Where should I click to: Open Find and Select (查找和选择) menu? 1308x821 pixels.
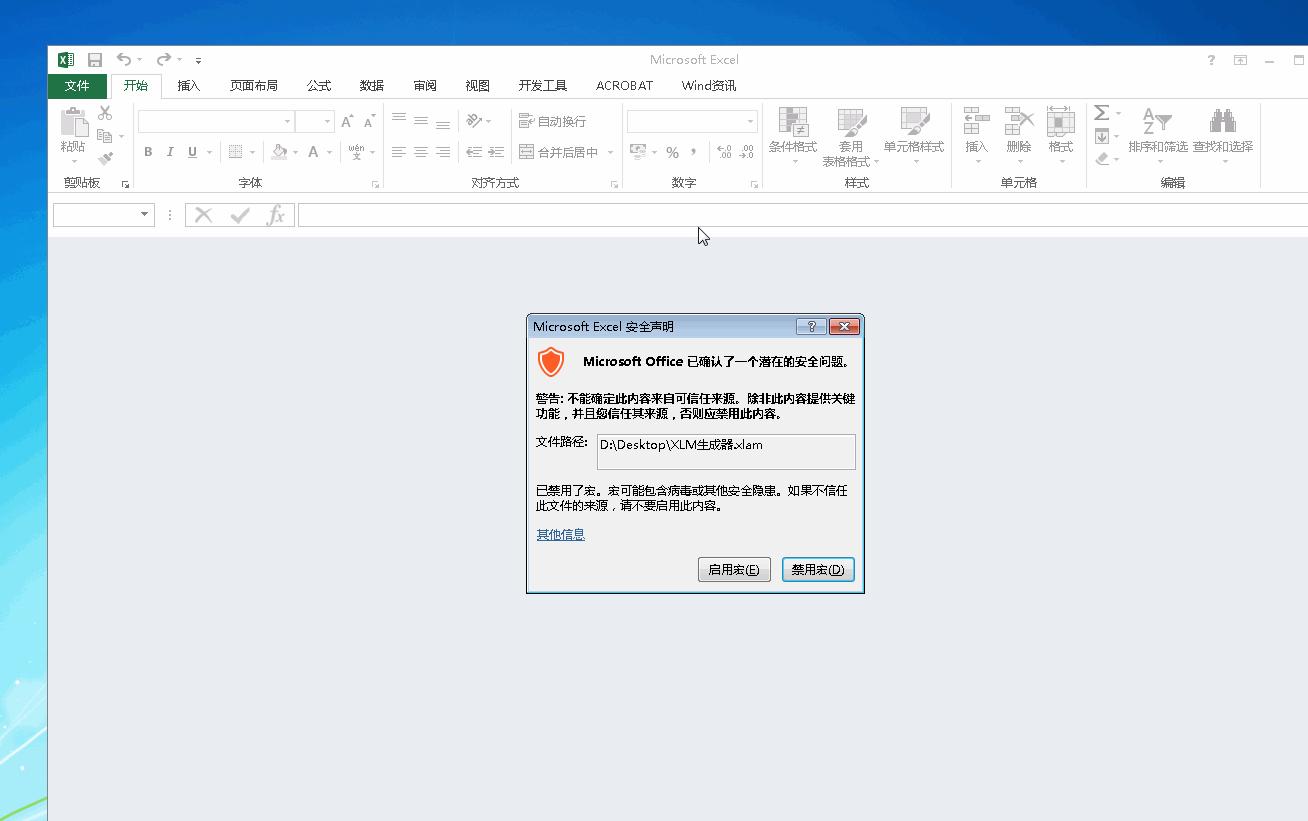click(x=1223, y=136)
